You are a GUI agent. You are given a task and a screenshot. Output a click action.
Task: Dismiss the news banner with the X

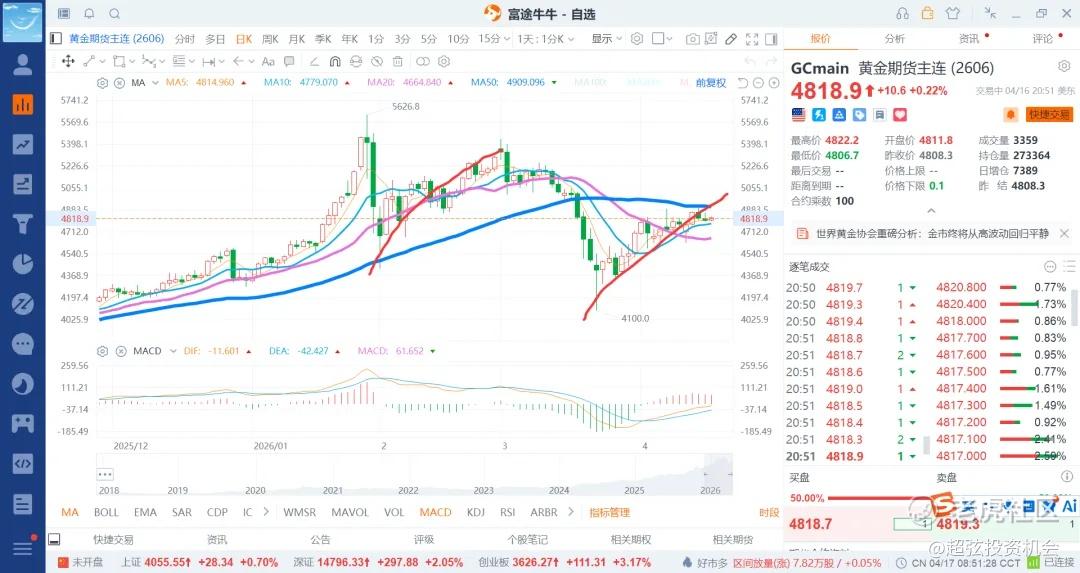coord(1064,234)
